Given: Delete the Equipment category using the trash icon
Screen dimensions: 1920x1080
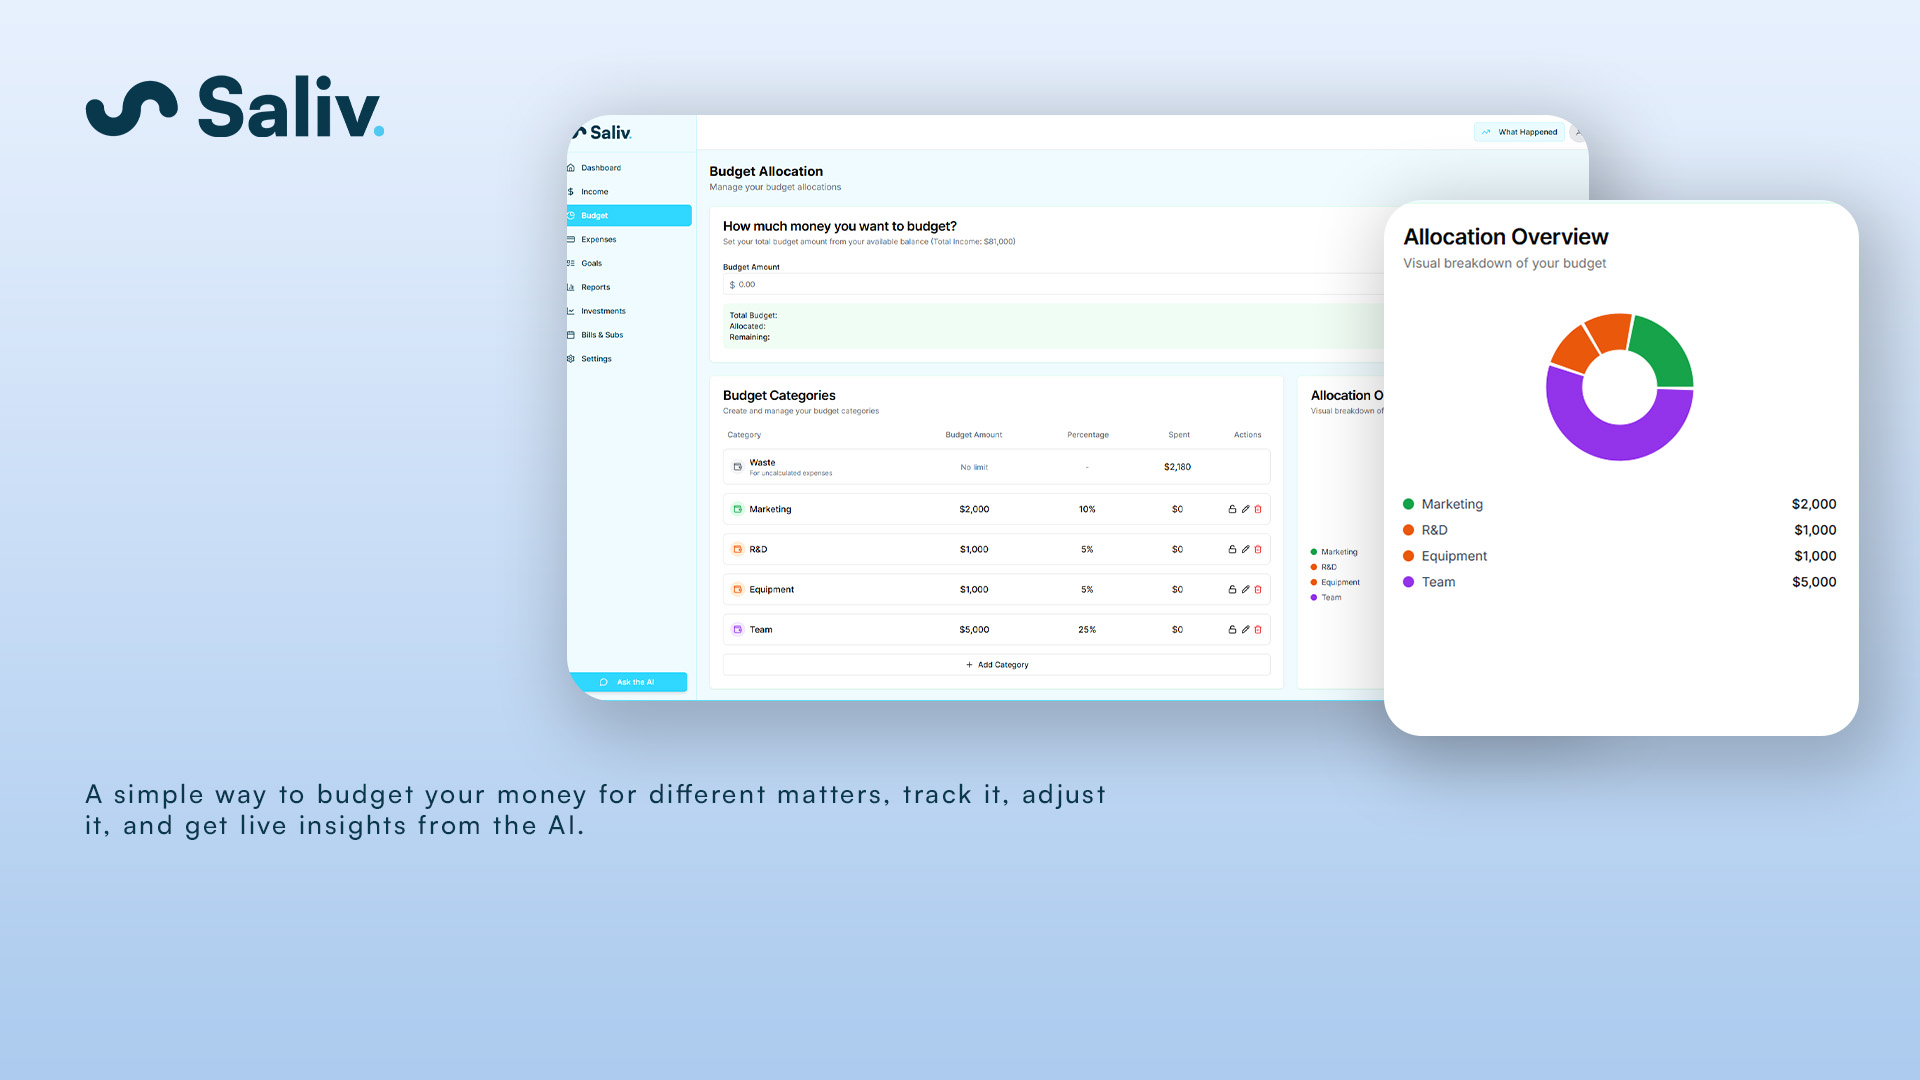Looking at the screenshot, I should point(1258,589).
